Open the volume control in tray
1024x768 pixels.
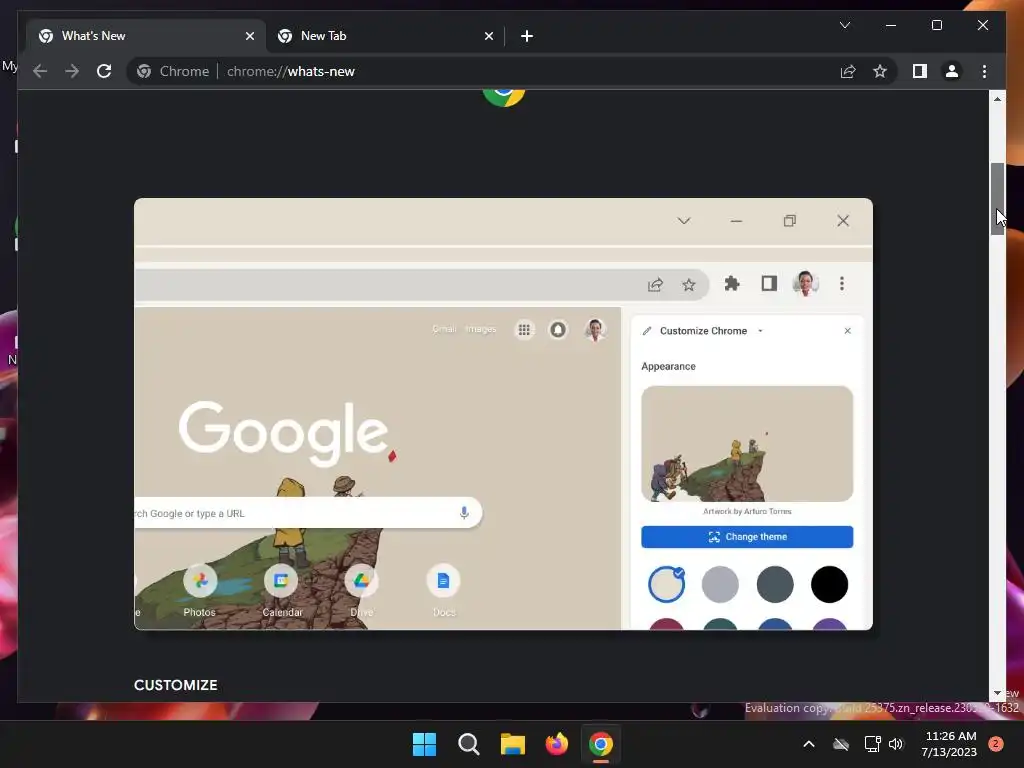896,744
